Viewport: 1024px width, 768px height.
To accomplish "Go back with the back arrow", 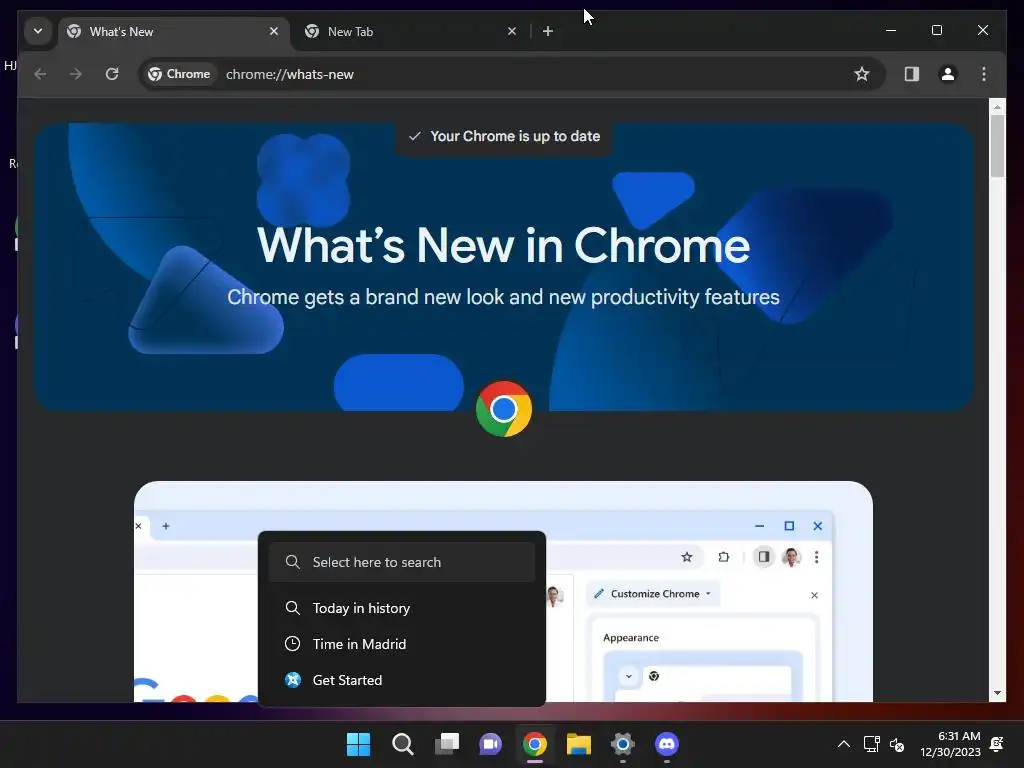I will (40, 74).
